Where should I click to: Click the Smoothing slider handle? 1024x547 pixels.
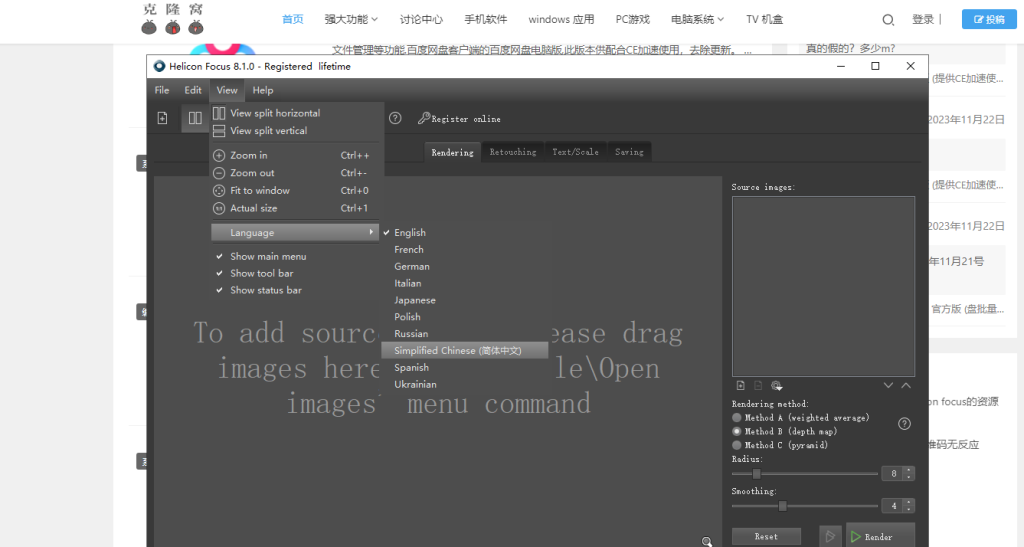pyautogui.click(x=782, y=506)
